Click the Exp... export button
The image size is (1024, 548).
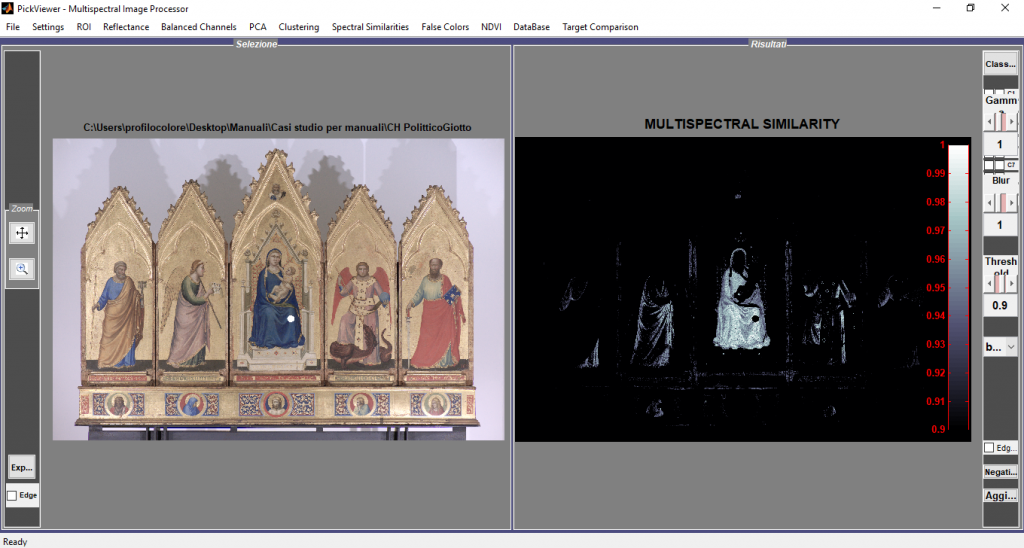click(22, 467)
